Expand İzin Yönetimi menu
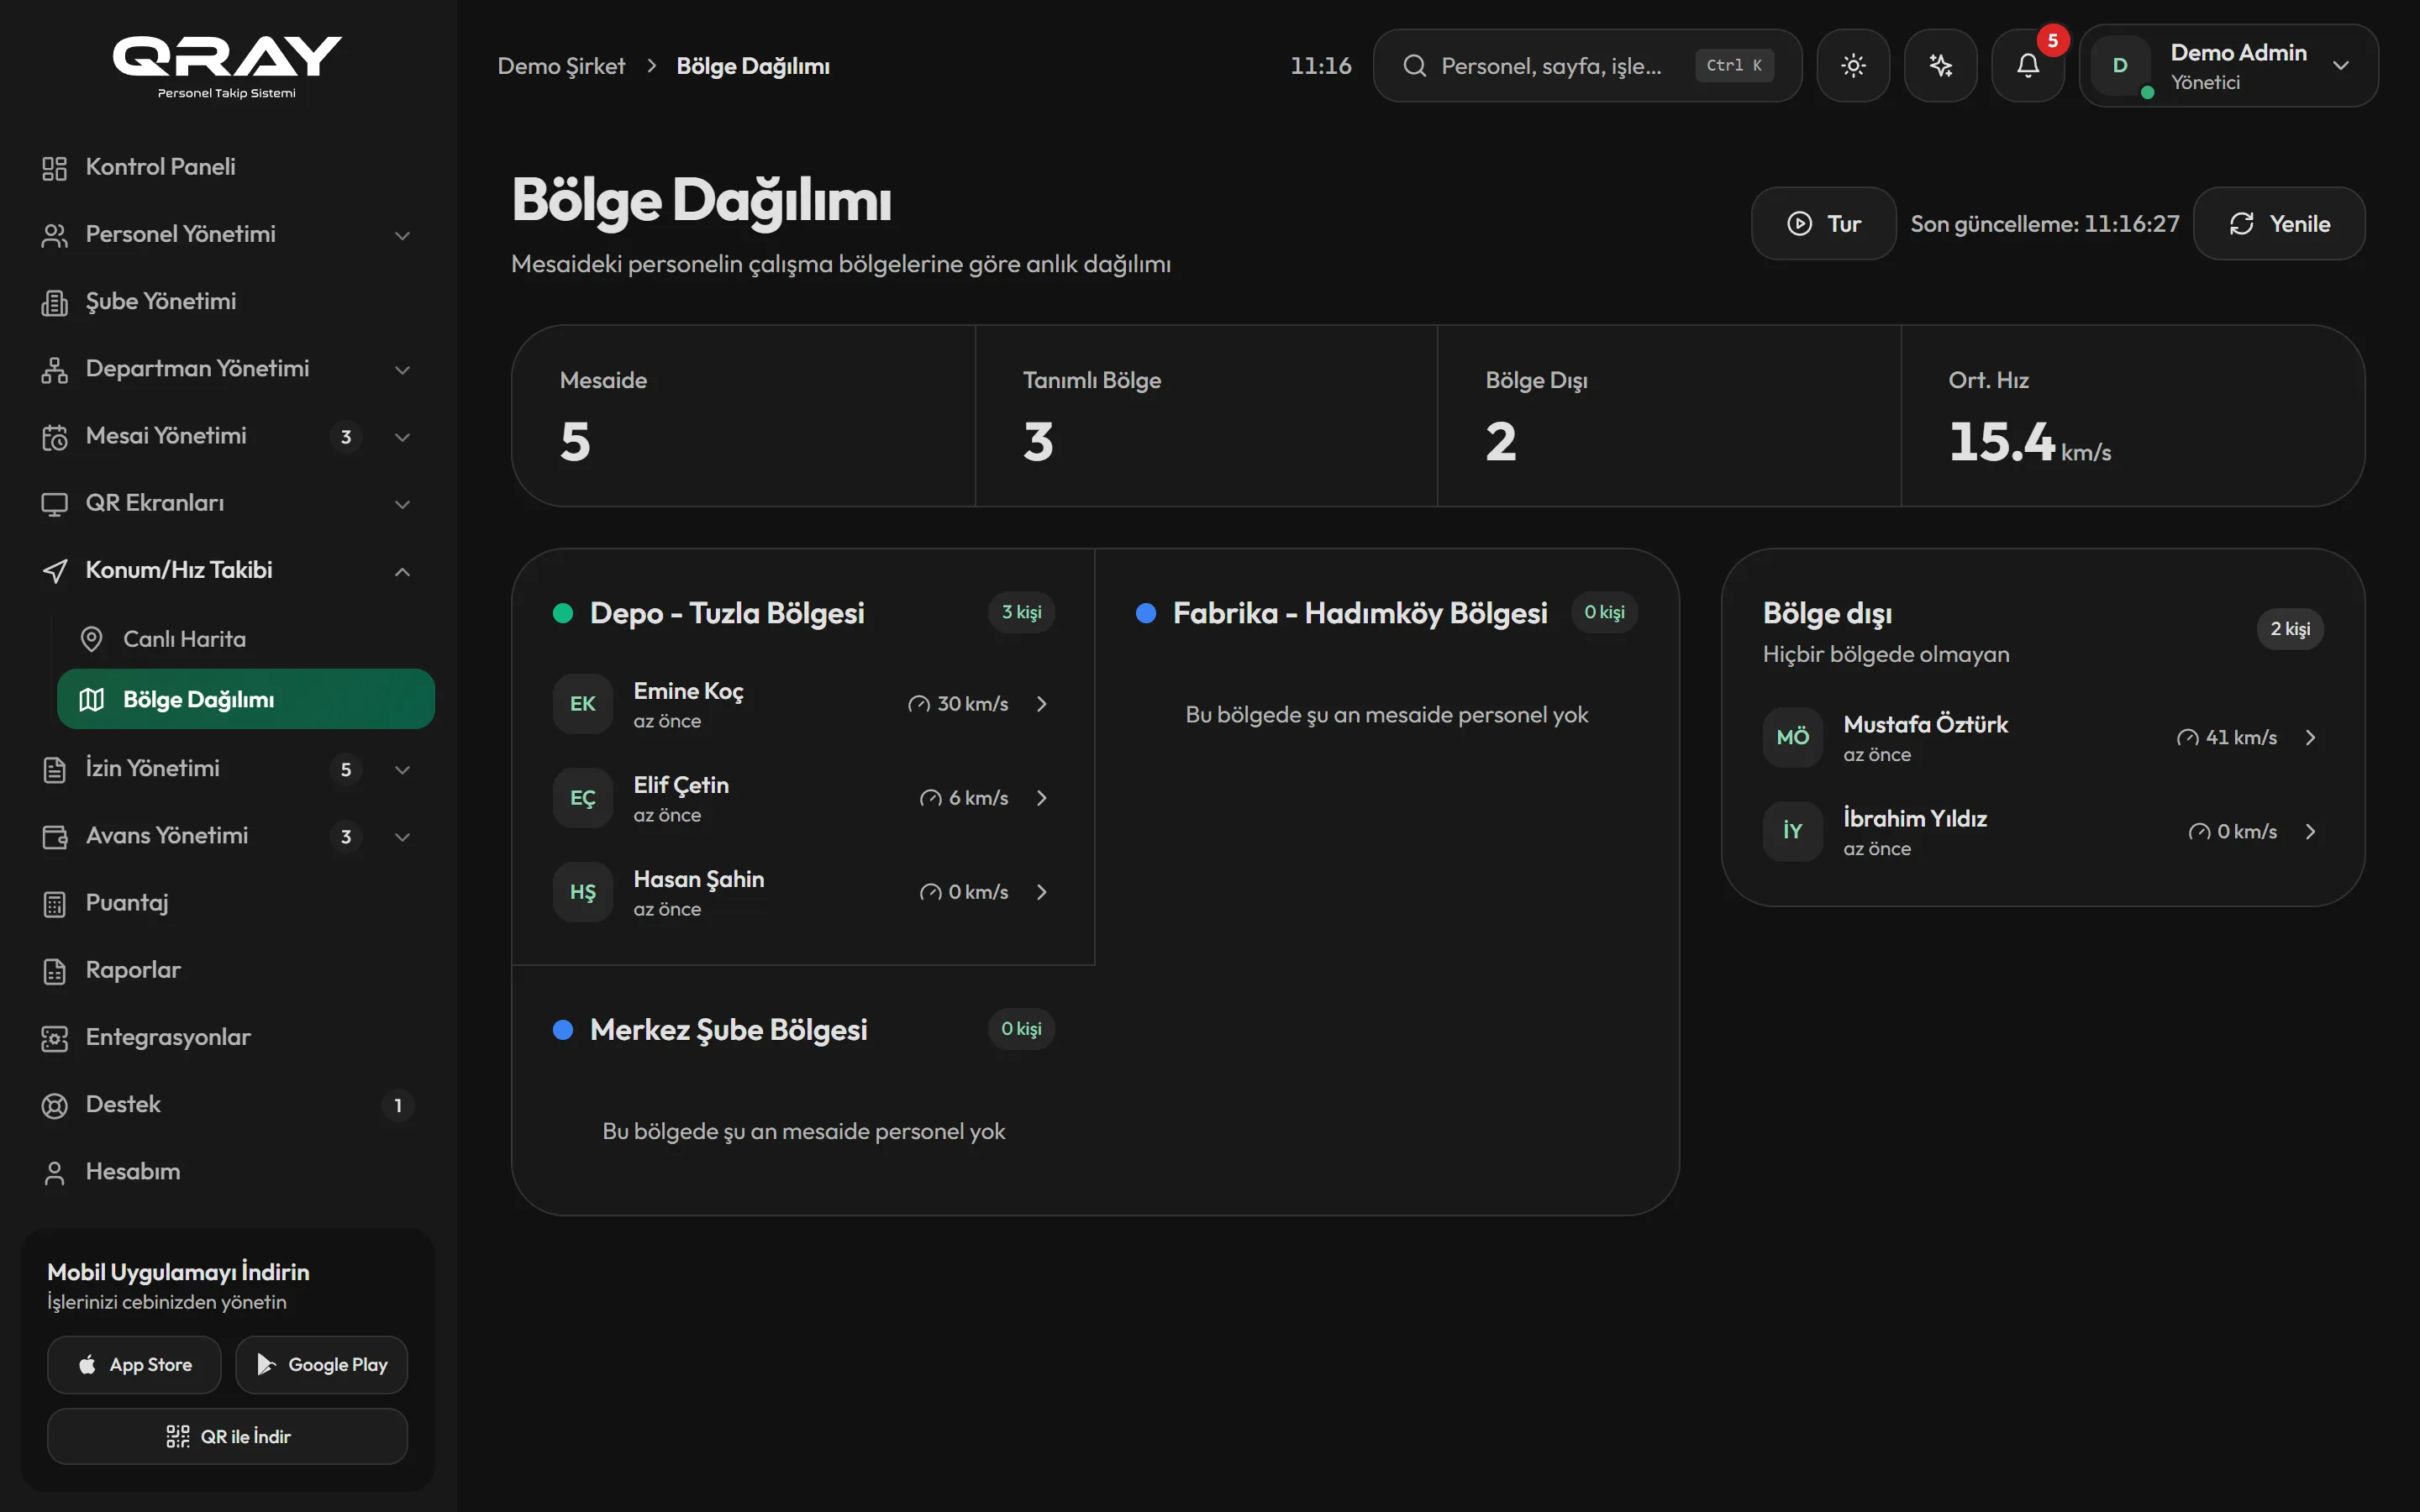 [x=228, y=769]
